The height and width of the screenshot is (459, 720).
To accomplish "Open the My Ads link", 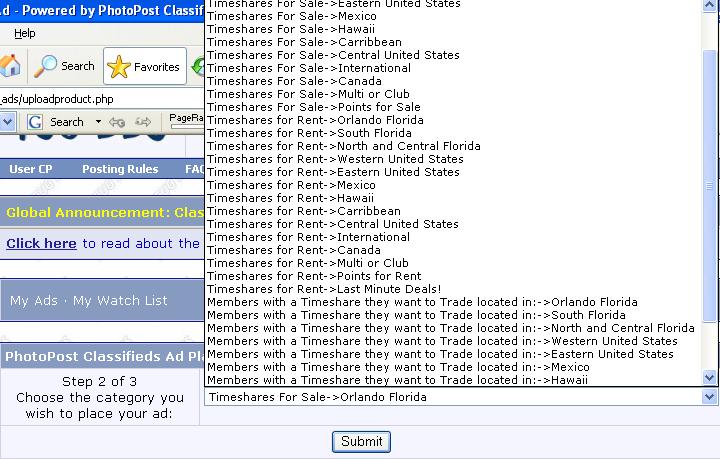I will (34, 301).
